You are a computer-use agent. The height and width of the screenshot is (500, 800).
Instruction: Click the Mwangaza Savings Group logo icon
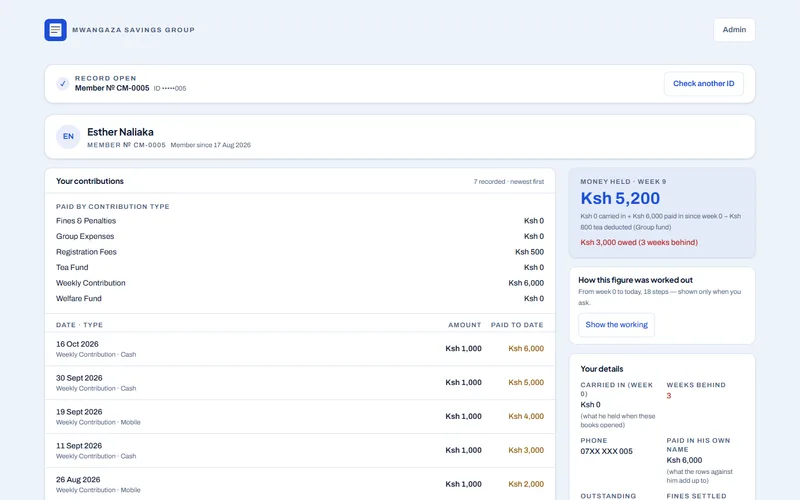pyautogui.click(x=55, y=30)
